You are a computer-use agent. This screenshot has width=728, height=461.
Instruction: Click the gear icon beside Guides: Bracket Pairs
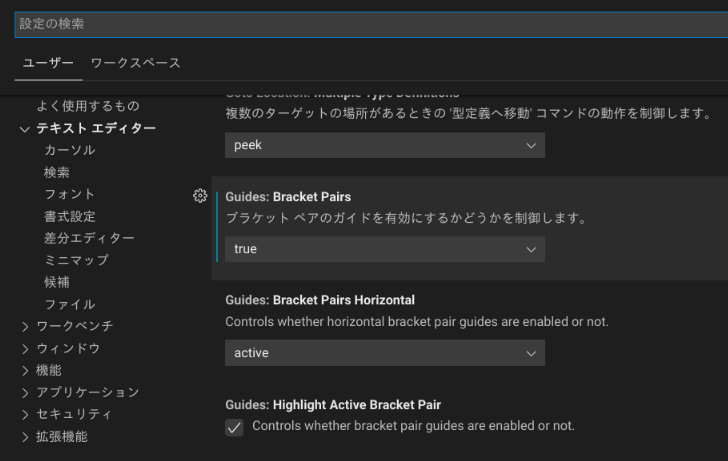pos(199,196)
